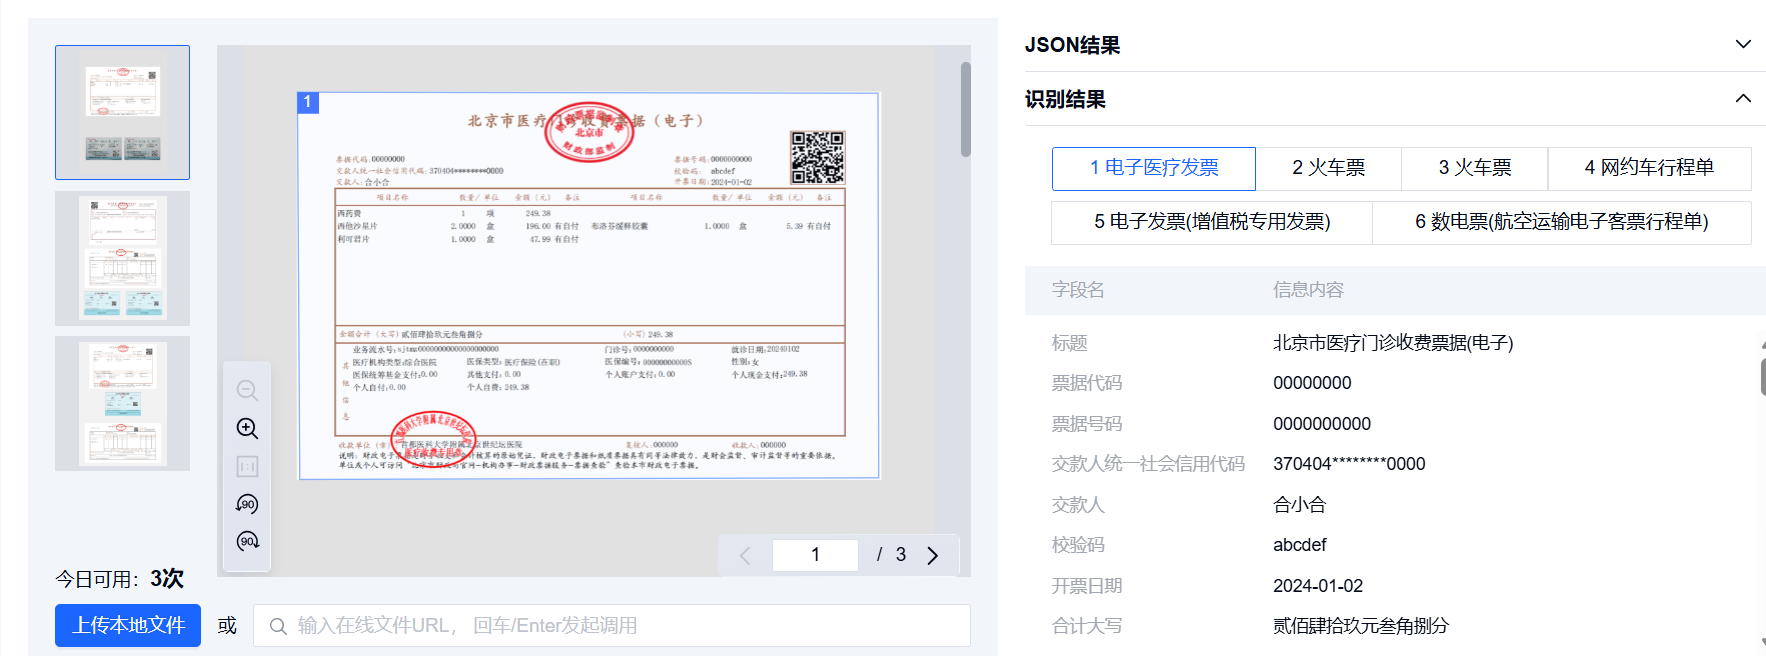The image size is (1766, 656).
Task: Open 5 电子发票(增值税专用发票) tab
Action: [x=1212, y=222]
